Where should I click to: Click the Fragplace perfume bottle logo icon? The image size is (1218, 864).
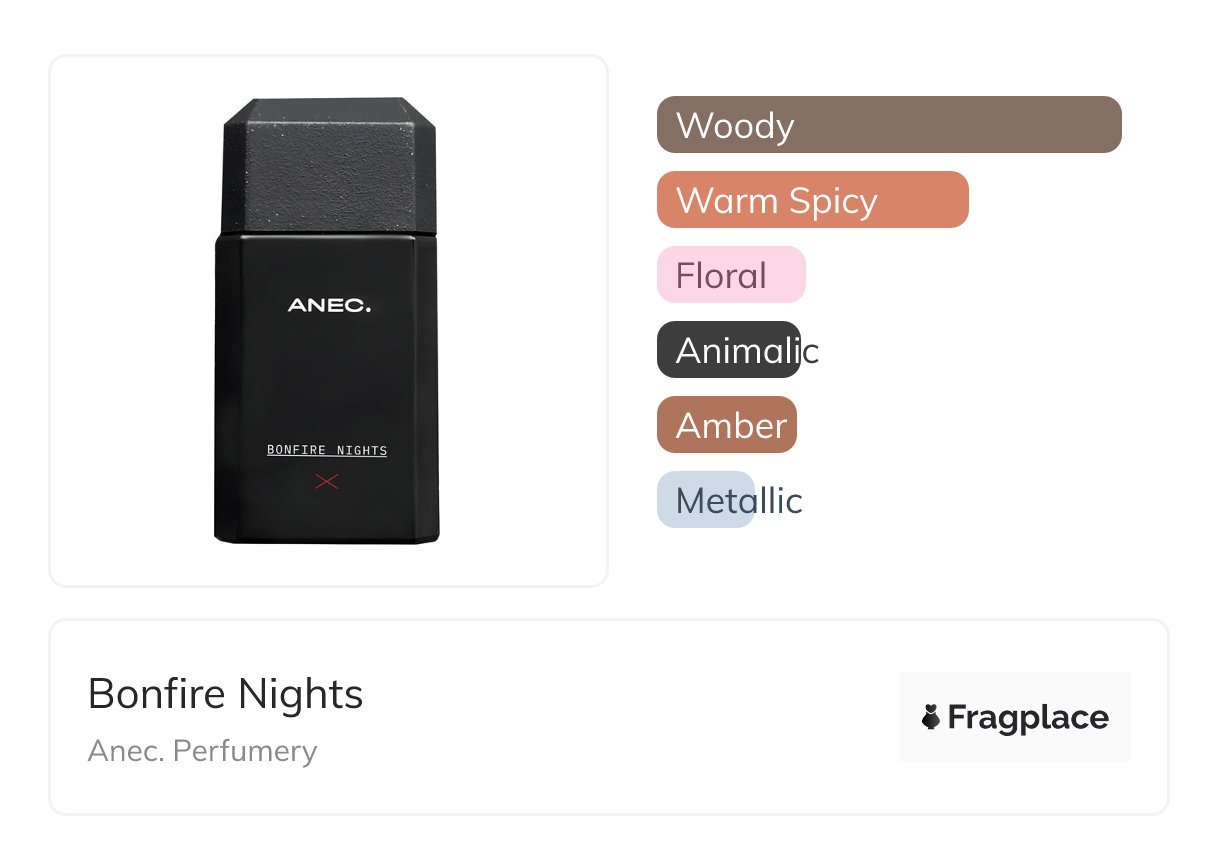point(931,717)
